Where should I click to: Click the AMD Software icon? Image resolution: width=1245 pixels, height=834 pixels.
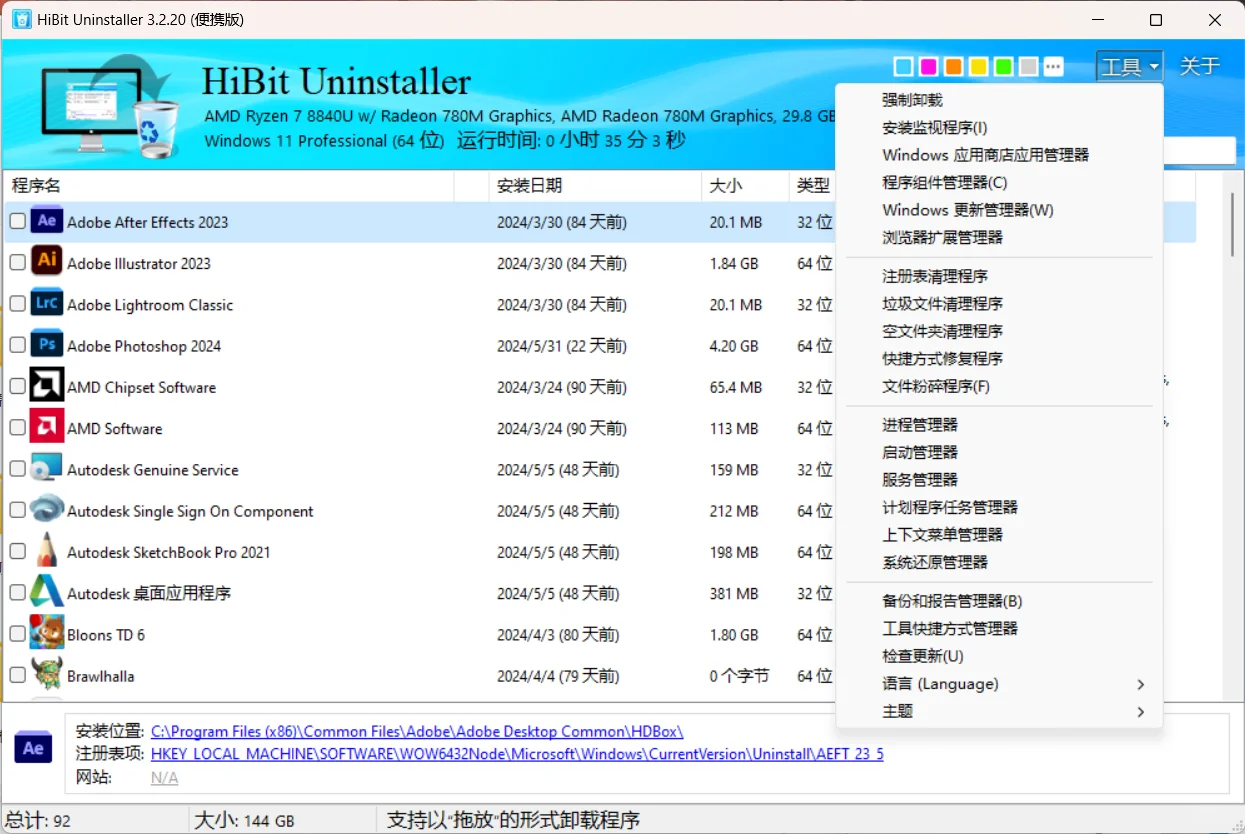tap(46, 427)
